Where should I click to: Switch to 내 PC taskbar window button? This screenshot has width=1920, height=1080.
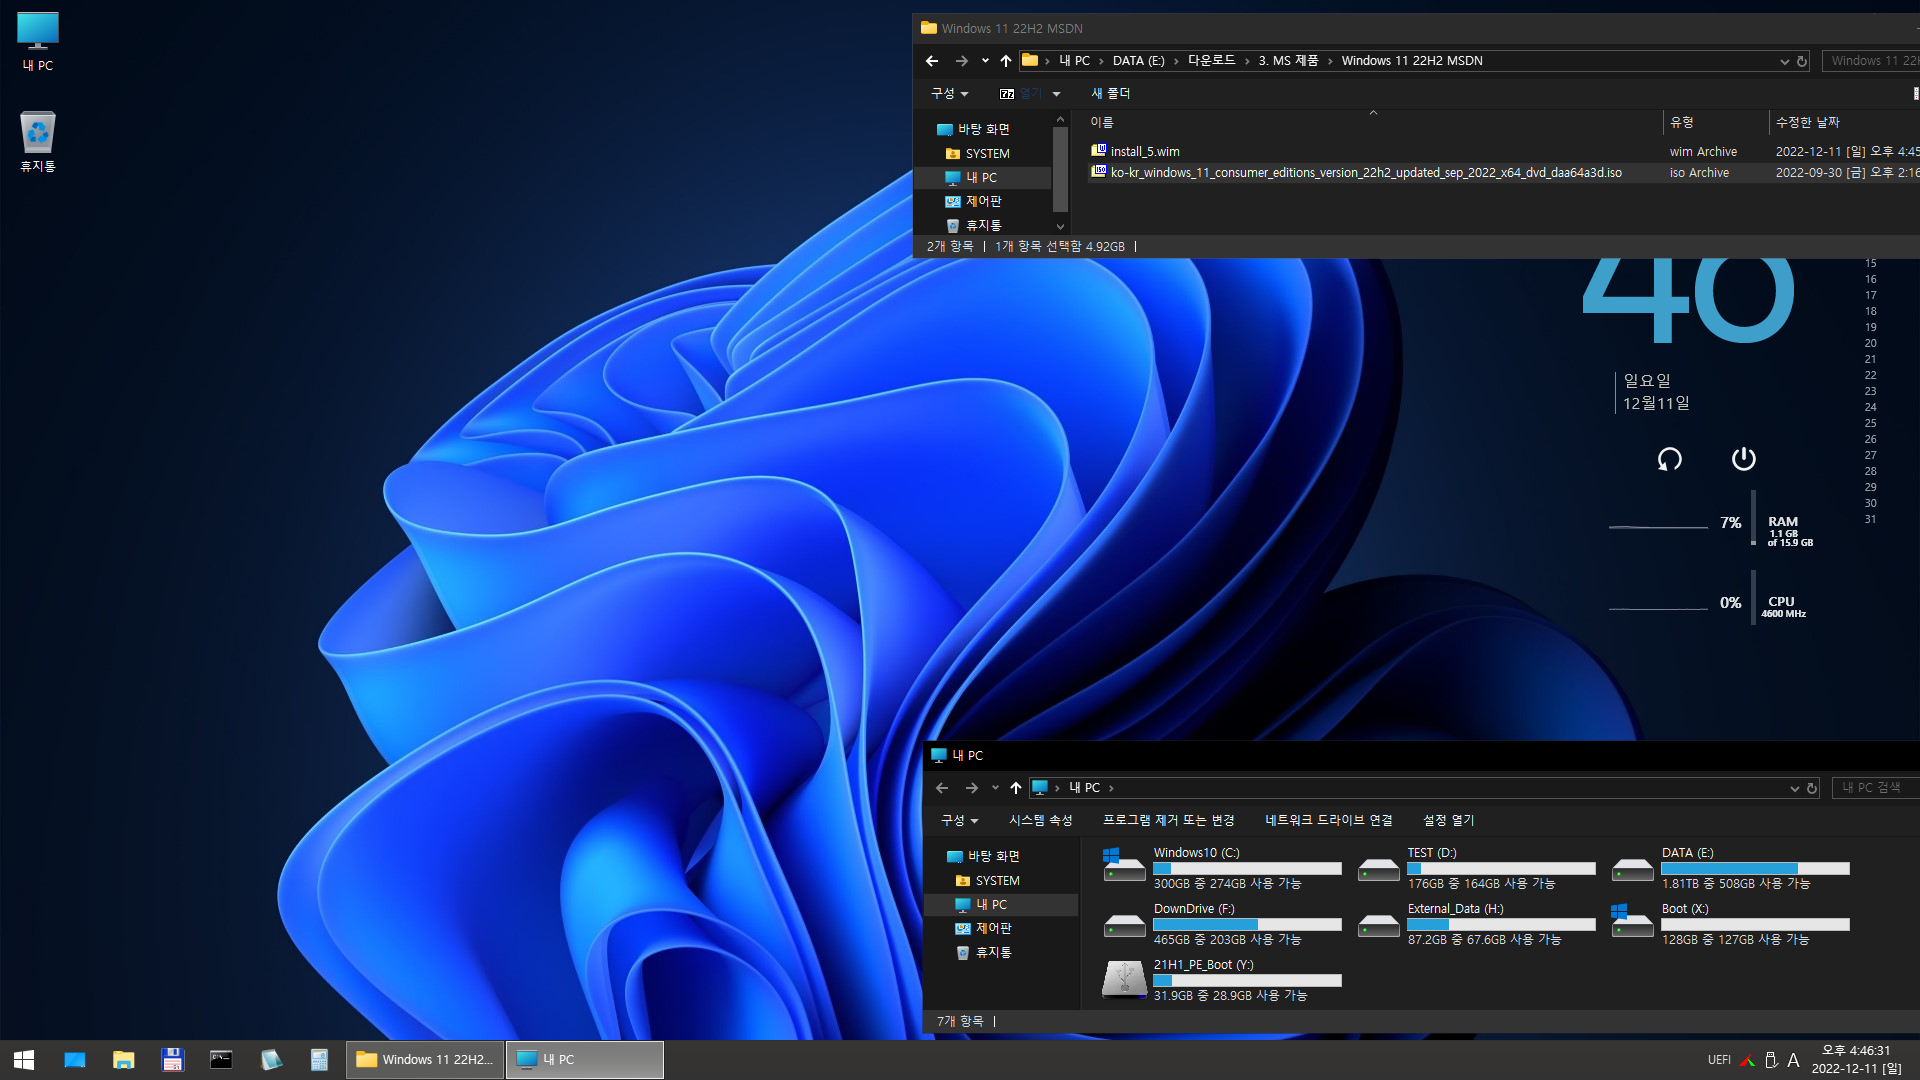pyautogui.click(x=584, y=1059)
